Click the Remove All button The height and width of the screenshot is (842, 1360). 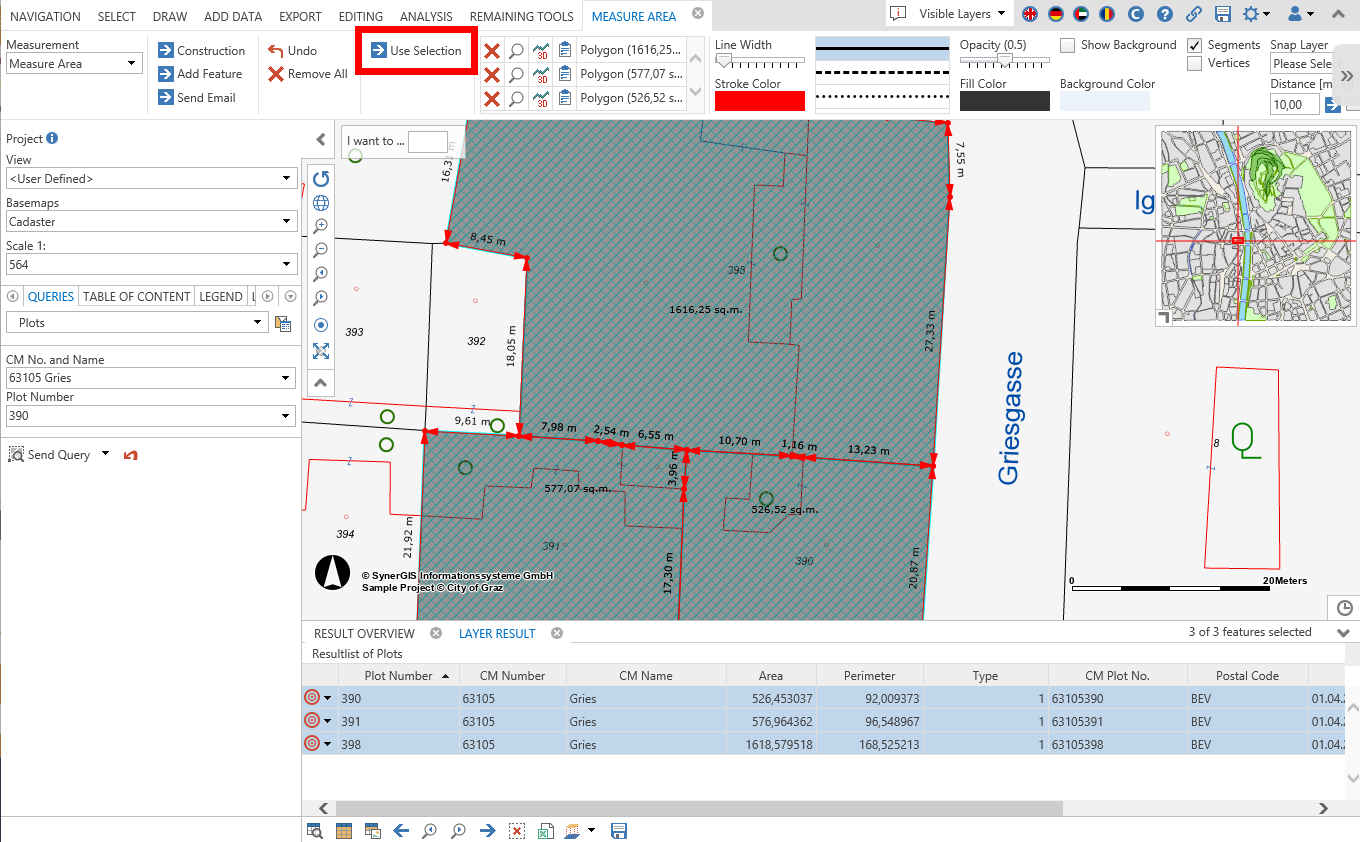coord(308,74)
